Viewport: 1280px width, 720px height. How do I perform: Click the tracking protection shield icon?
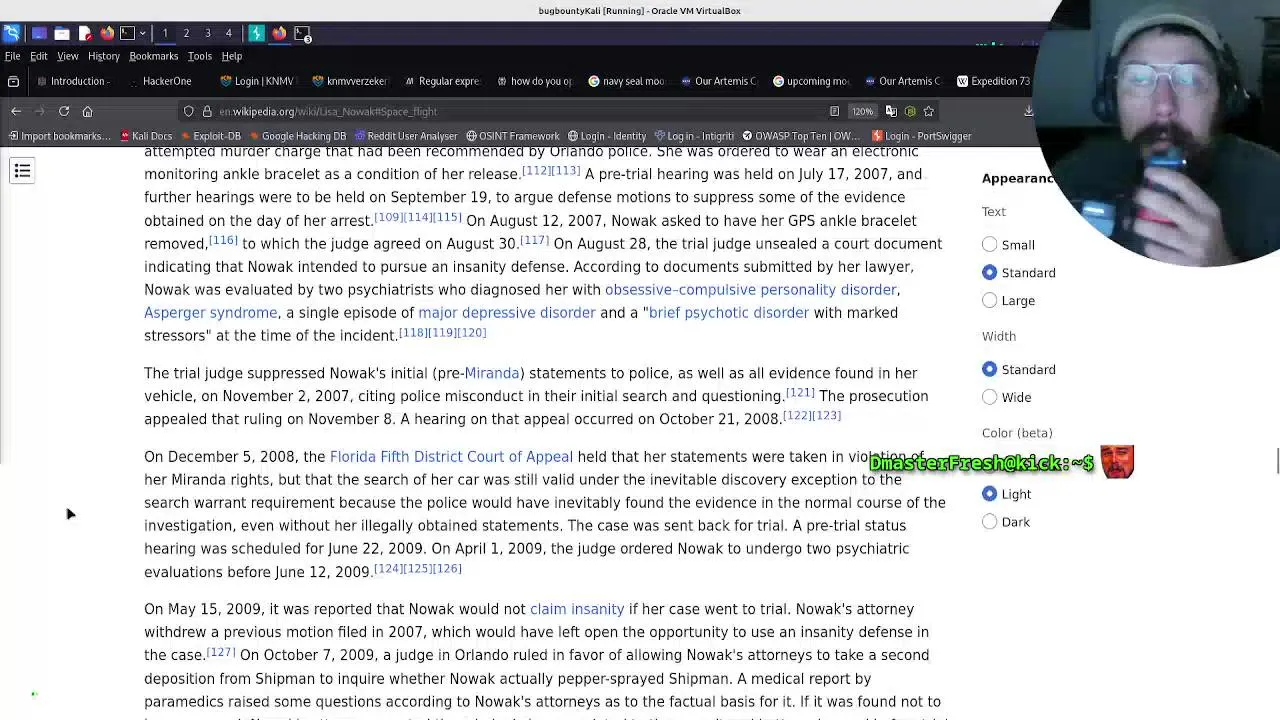click(189, 111)
